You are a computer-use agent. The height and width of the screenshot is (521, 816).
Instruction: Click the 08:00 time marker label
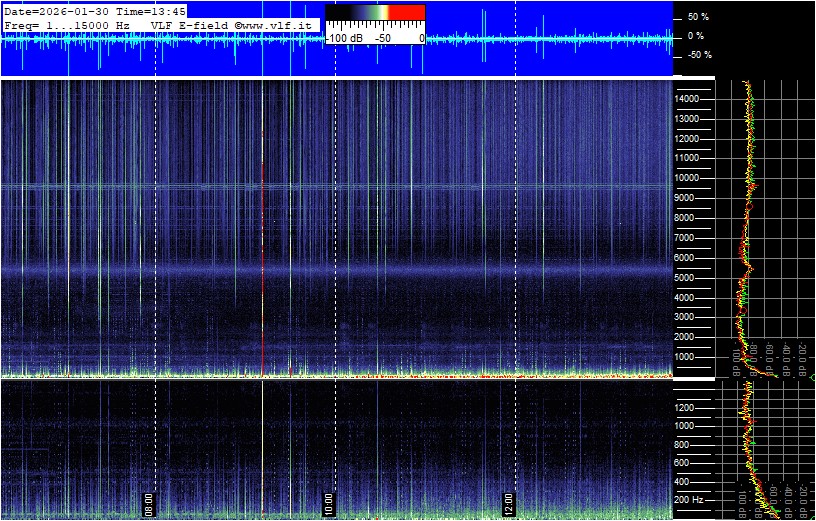click(149, 502)
